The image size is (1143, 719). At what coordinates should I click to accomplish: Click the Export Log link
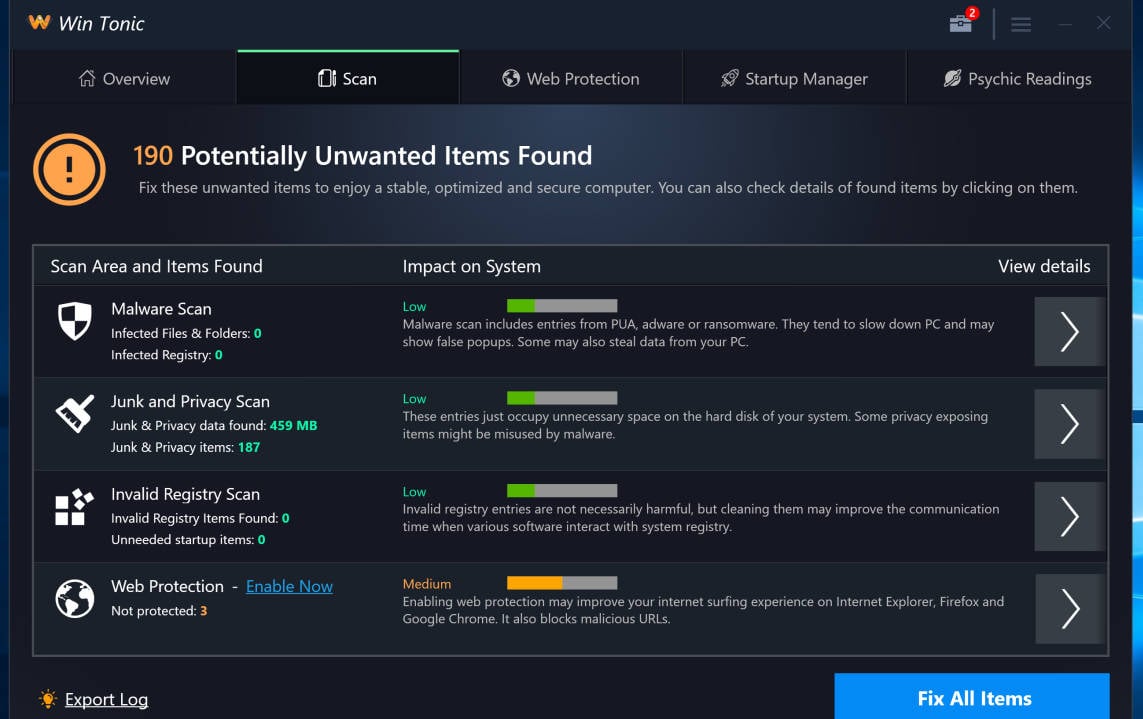pos(106,700)
